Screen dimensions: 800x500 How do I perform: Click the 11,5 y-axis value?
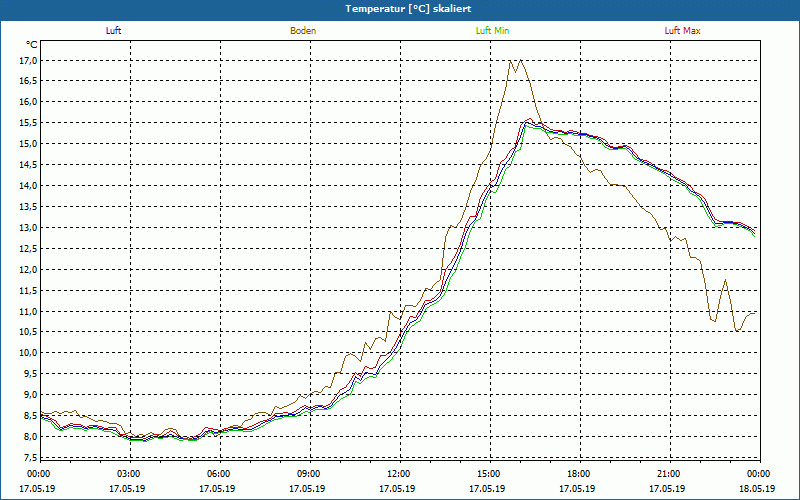[29, 290]
